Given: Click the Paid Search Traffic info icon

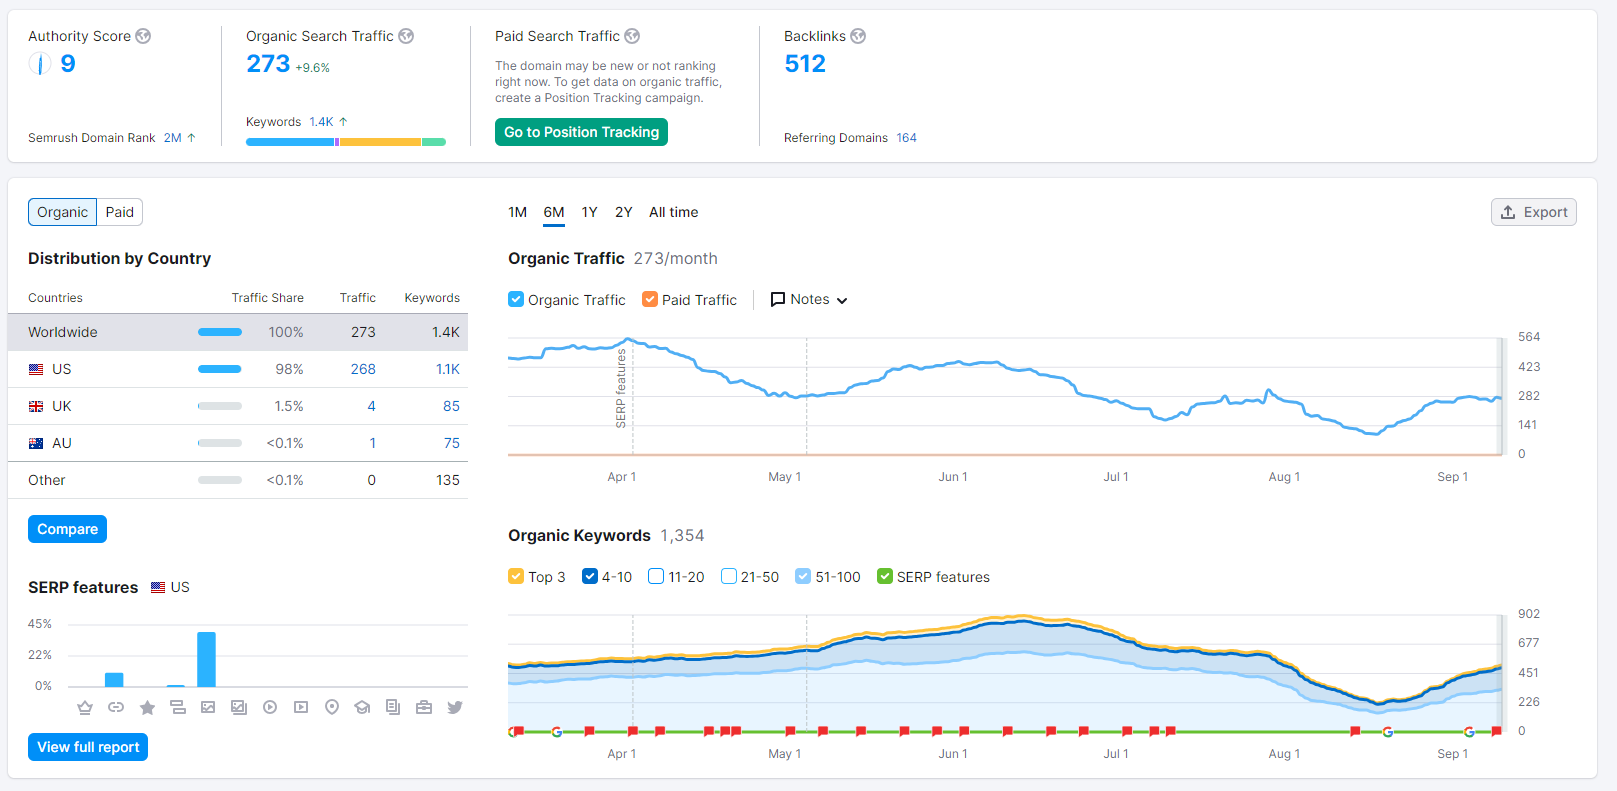Looking at the screenshot, I should tap(632, 36).
